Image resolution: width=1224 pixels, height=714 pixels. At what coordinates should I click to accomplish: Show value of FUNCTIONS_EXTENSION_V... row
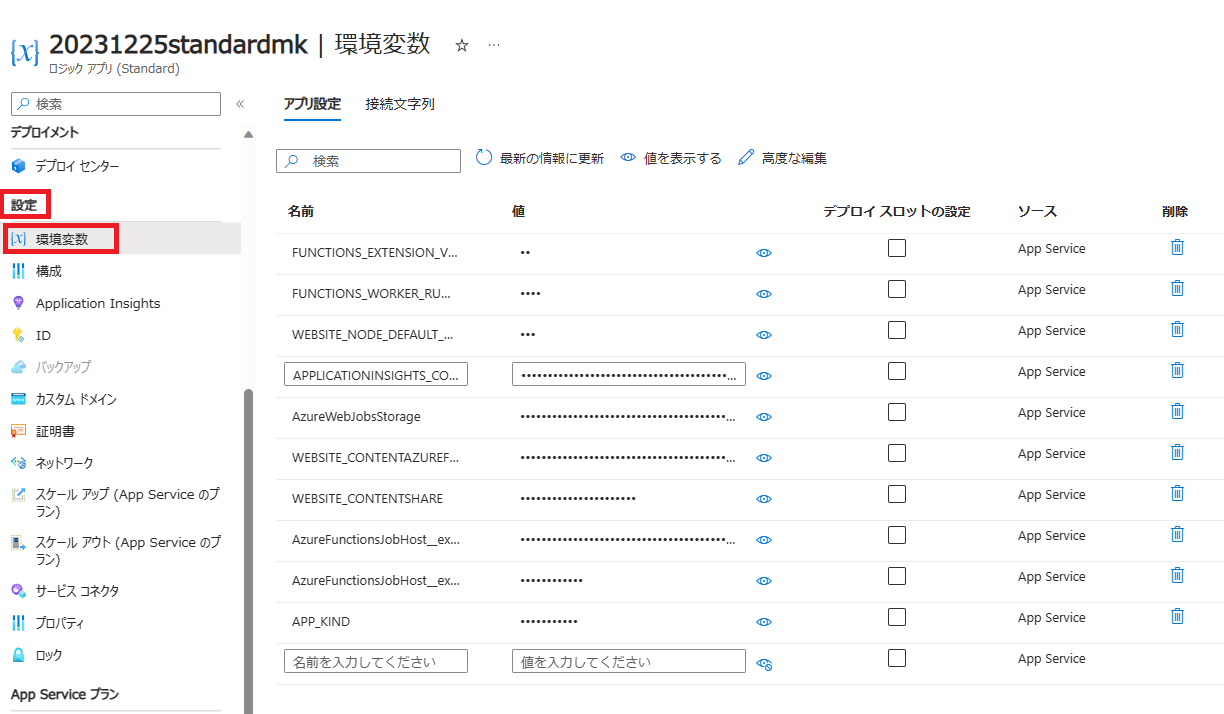(x=764, y=253)
